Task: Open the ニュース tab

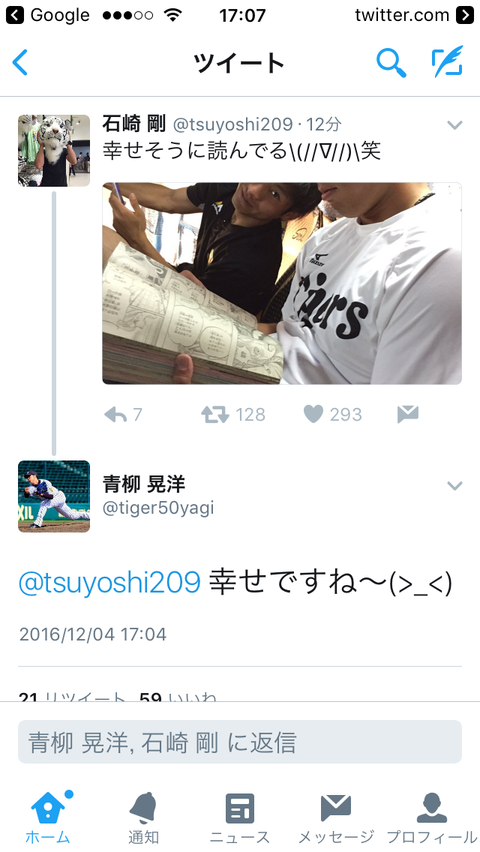Action: (x=240, y=818)
